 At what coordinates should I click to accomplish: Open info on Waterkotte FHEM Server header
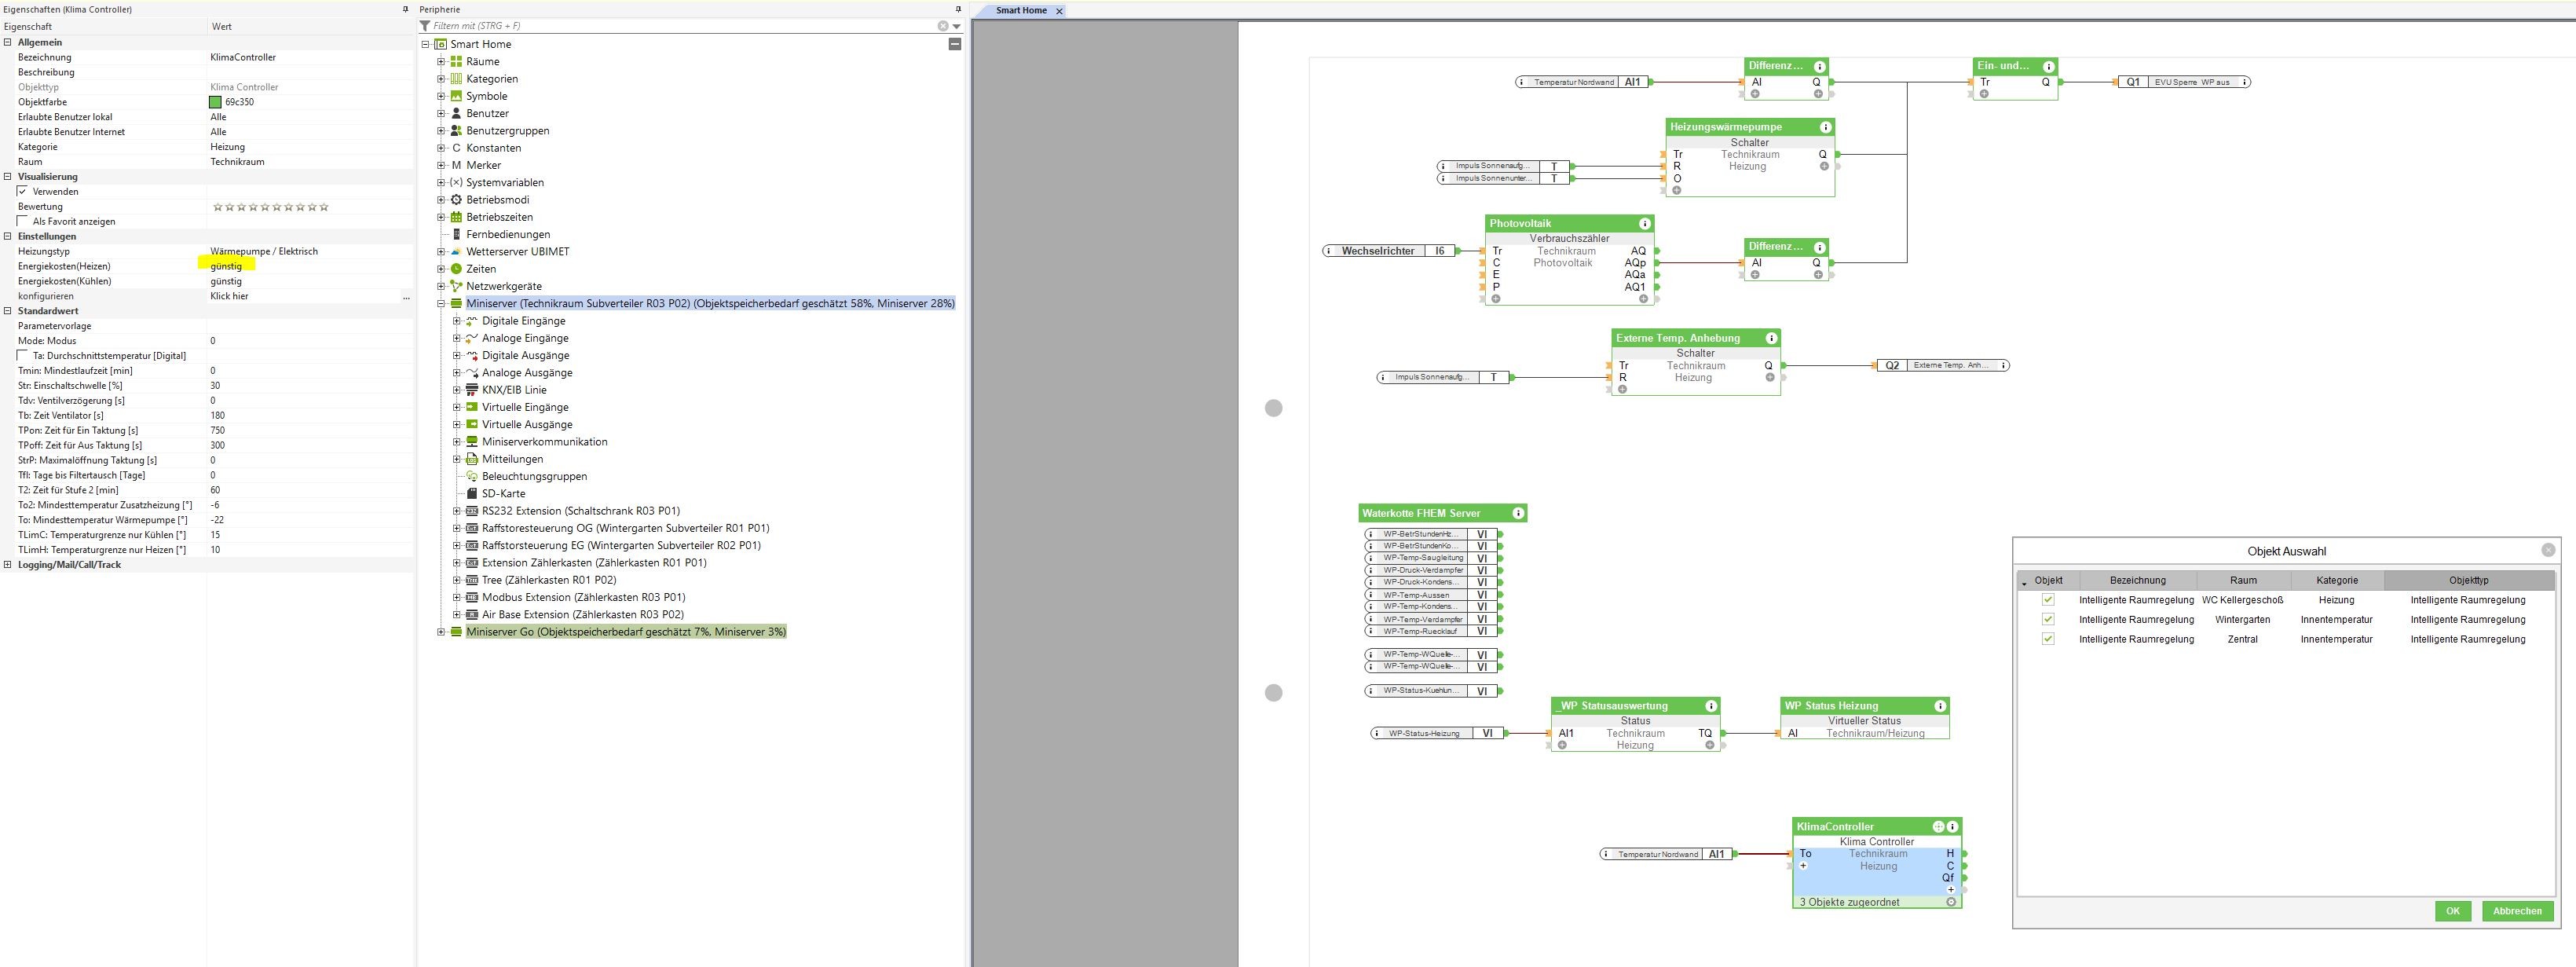(1518, 513)
